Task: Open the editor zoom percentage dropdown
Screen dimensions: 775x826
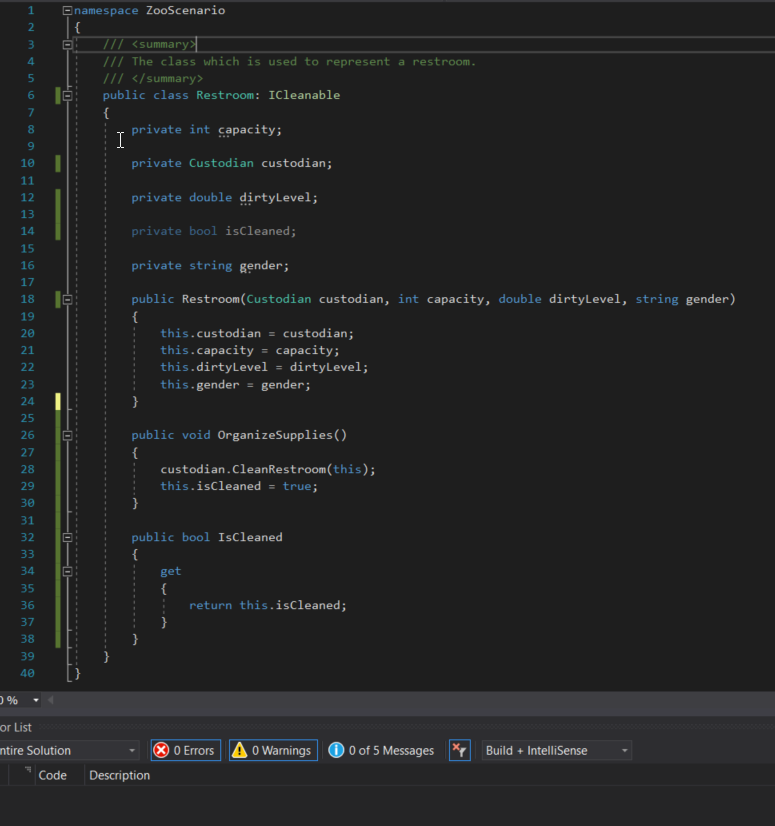Action: tap(37, 700)
